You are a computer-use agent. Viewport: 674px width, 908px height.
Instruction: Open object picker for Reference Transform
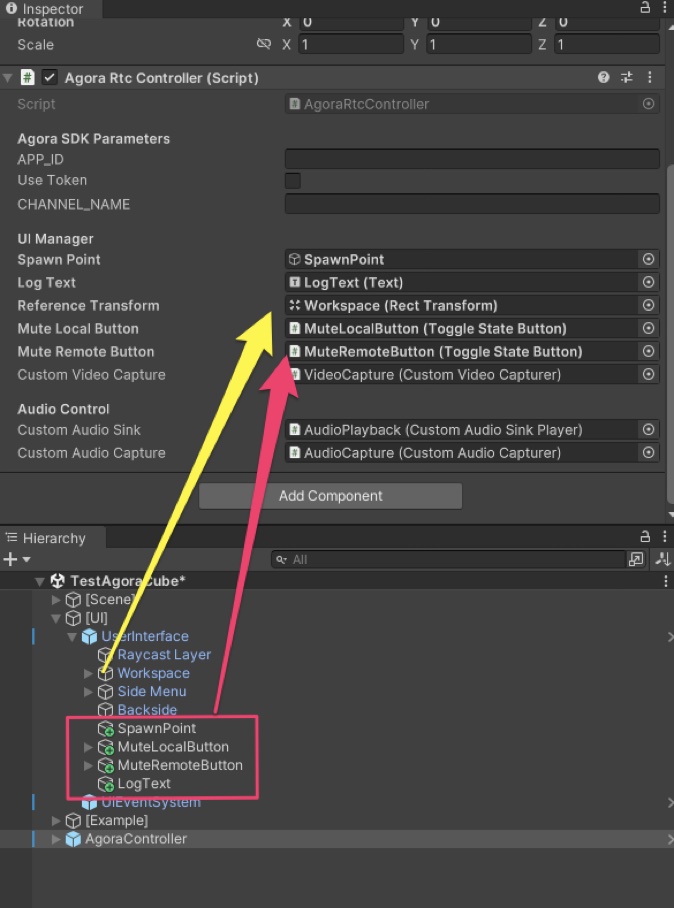click(x=649, y=305)
